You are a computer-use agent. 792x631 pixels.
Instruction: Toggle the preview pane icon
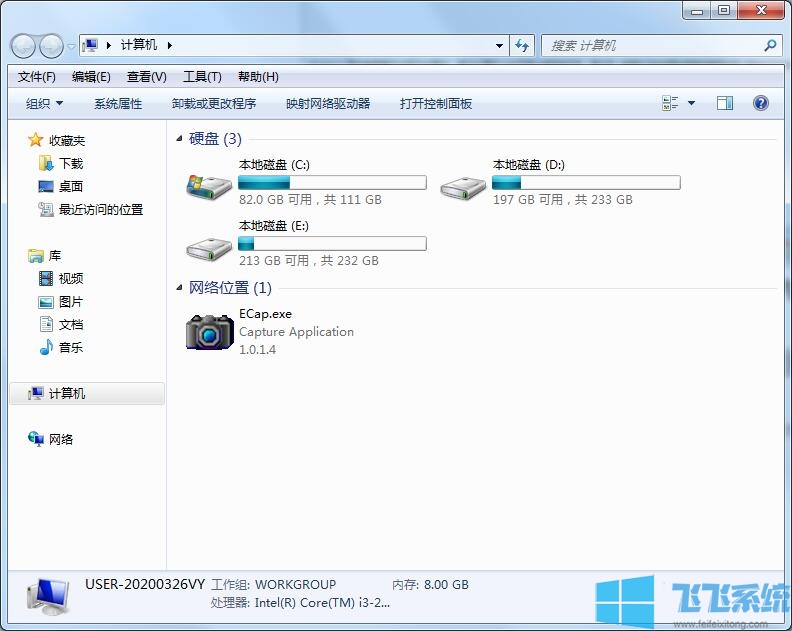(725, 103)
